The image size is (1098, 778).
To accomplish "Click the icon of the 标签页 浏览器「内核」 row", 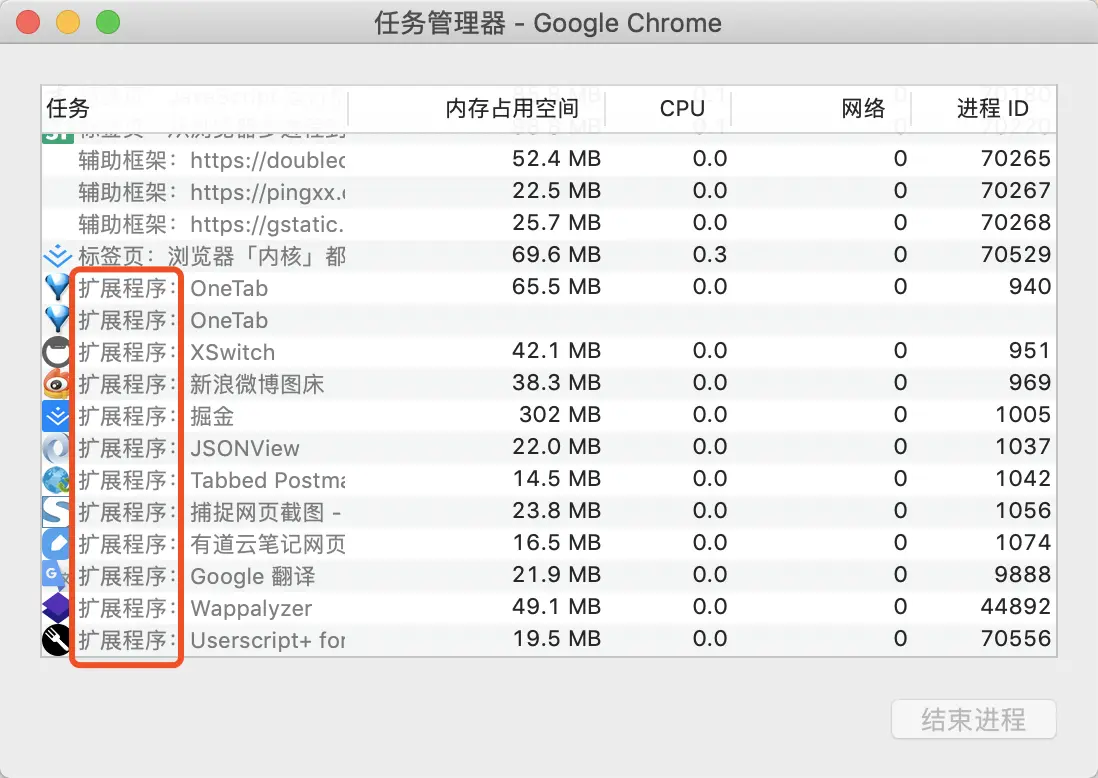I will coord(57,256).
